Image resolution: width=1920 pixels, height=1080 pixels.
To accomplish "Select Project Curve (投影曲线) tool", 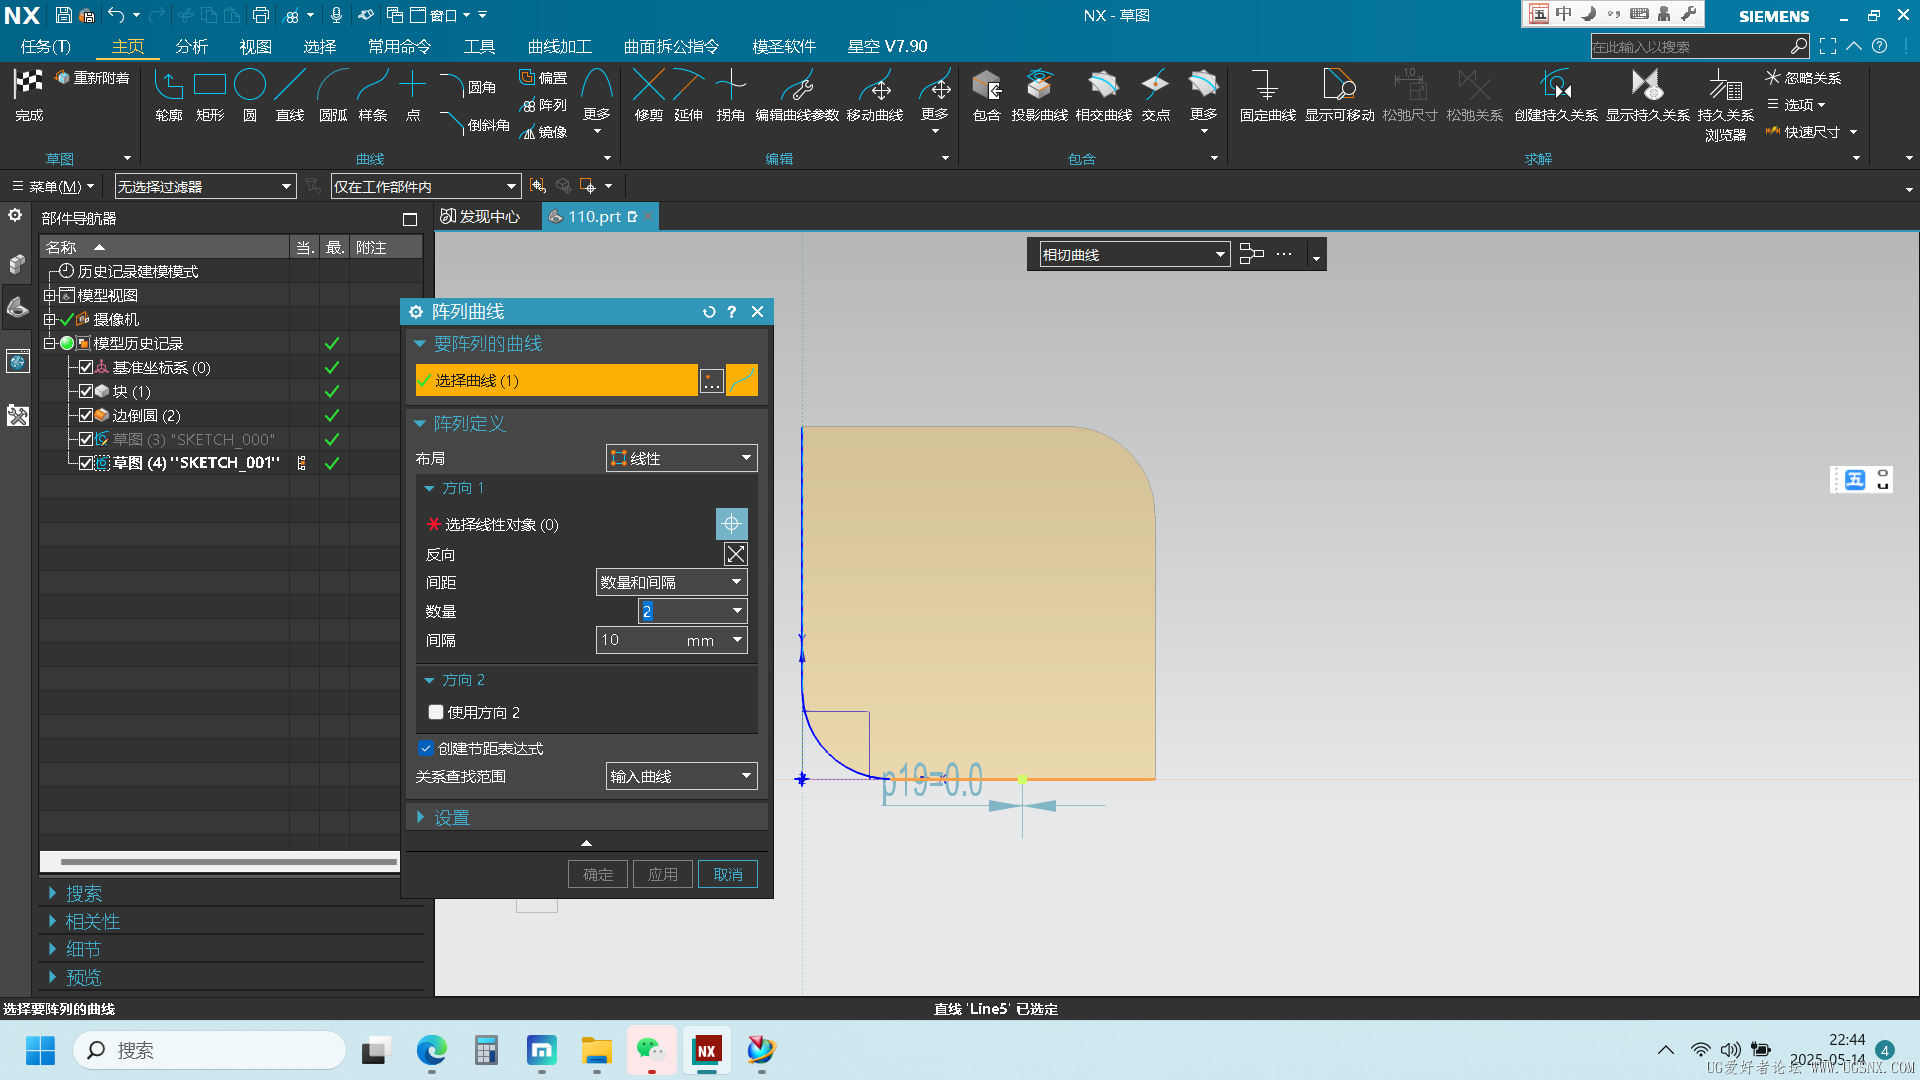I will 1040,96.
